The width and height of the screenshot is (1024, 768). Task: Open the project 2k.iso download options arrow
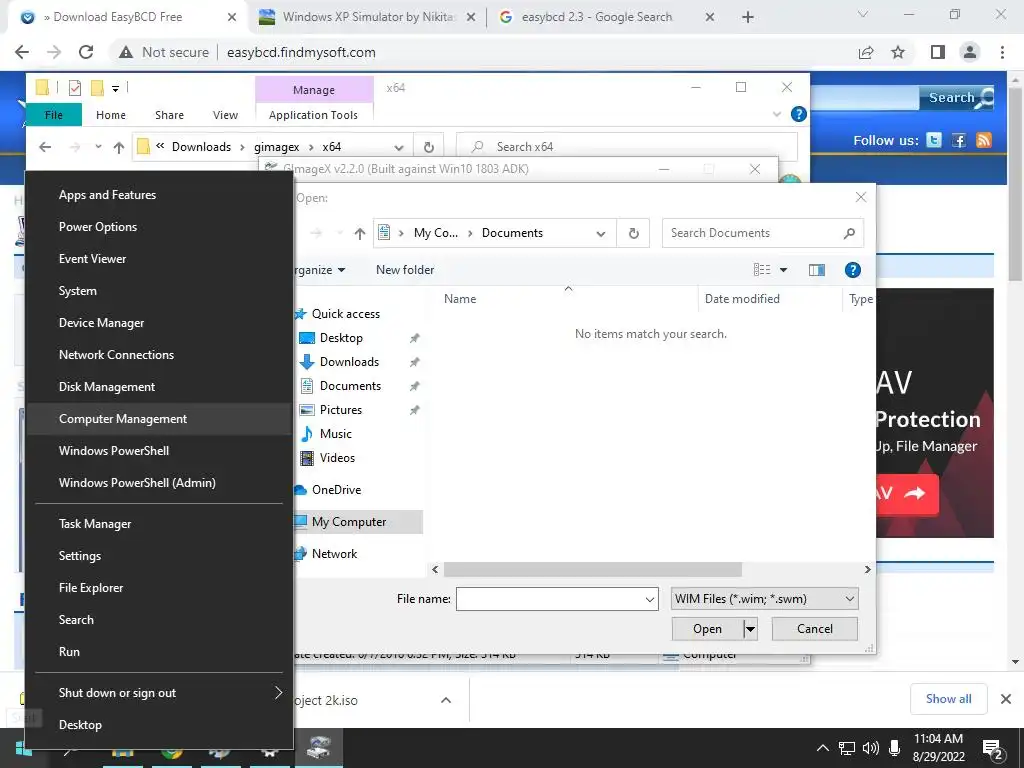coord(446,700)
